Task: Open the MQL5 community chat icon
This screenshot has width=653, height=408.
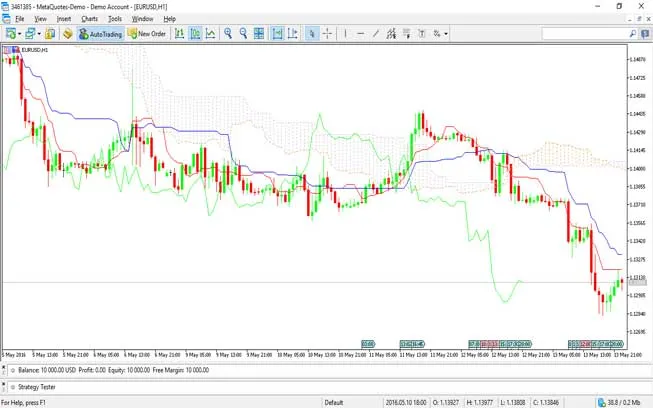Action: coord(645,34)
